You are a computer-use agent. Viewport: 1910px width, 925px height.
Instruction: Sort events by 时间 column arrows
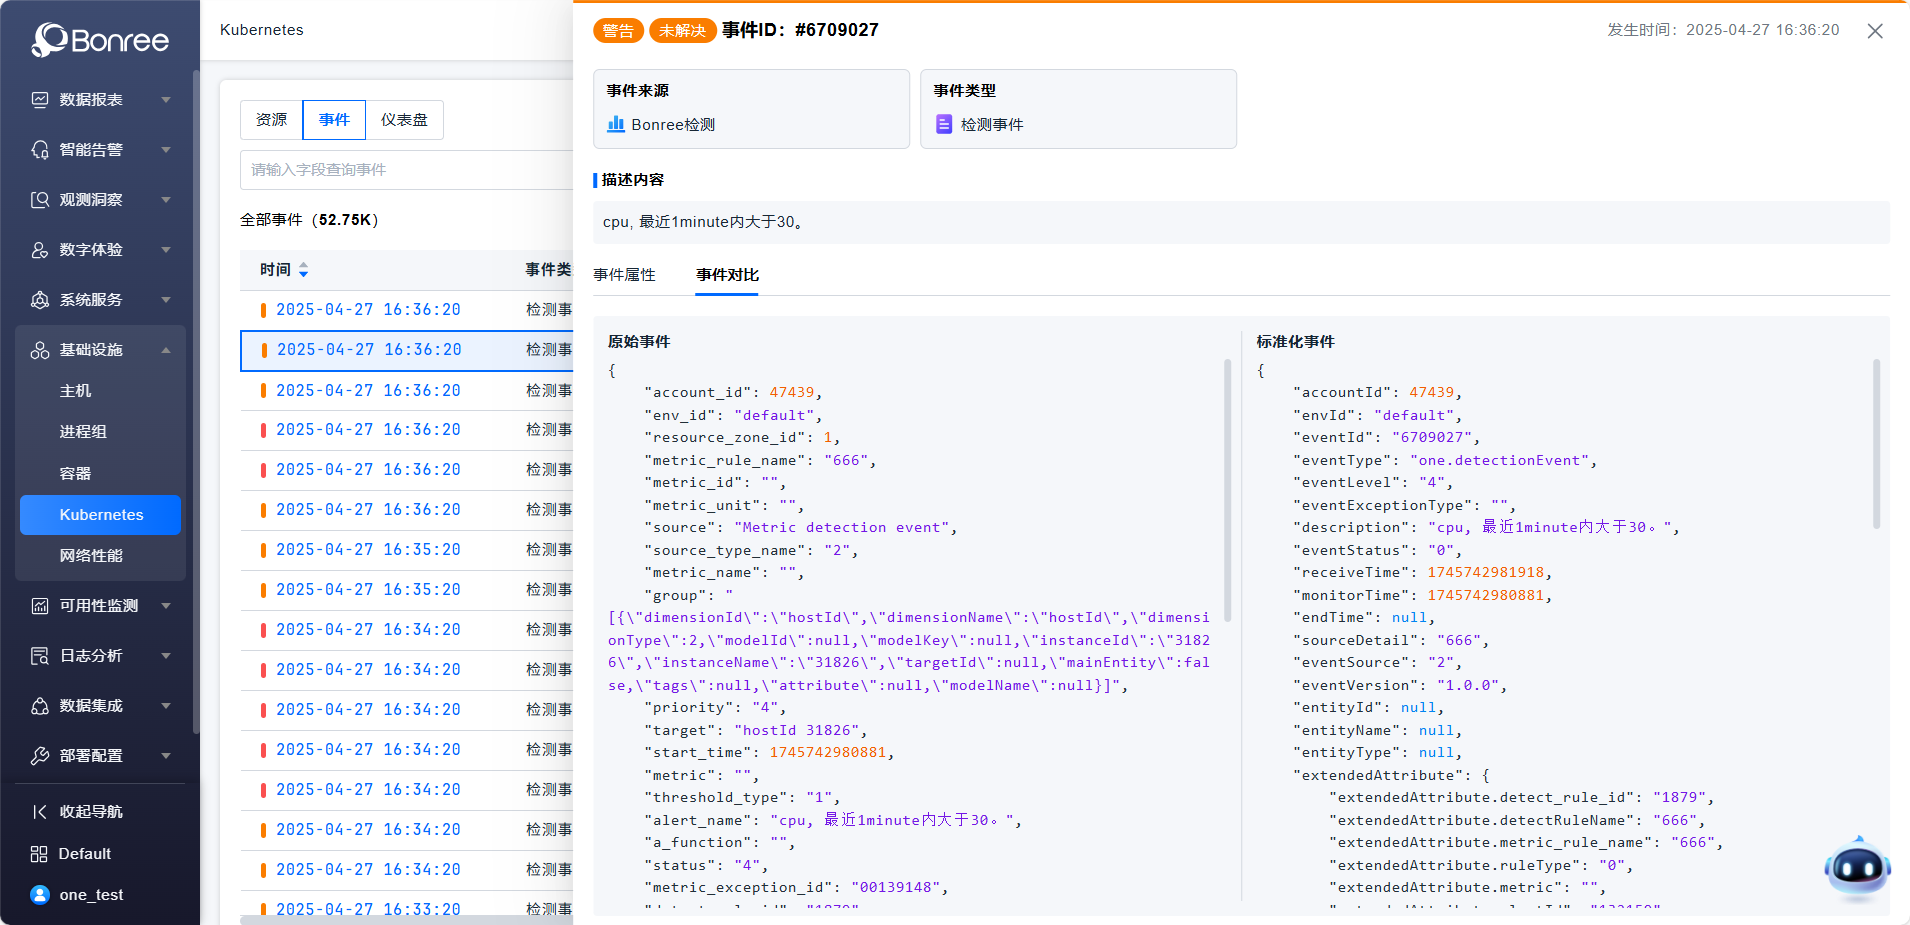[304, 270]
